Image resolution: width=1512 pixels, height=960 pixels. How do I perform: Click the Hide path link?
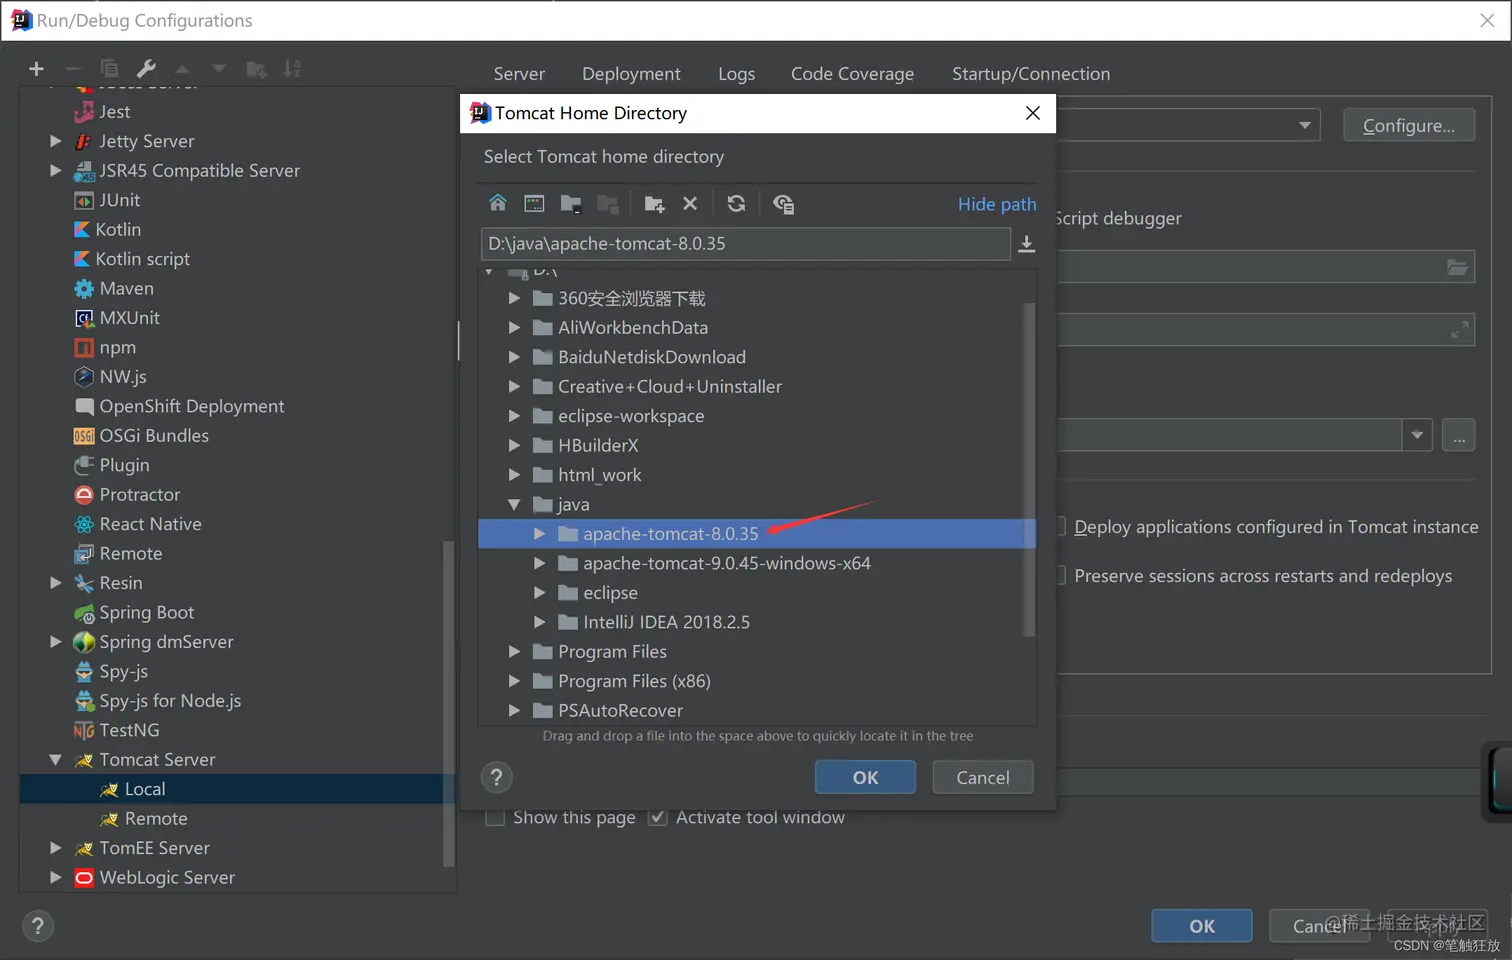coord(997,204)
